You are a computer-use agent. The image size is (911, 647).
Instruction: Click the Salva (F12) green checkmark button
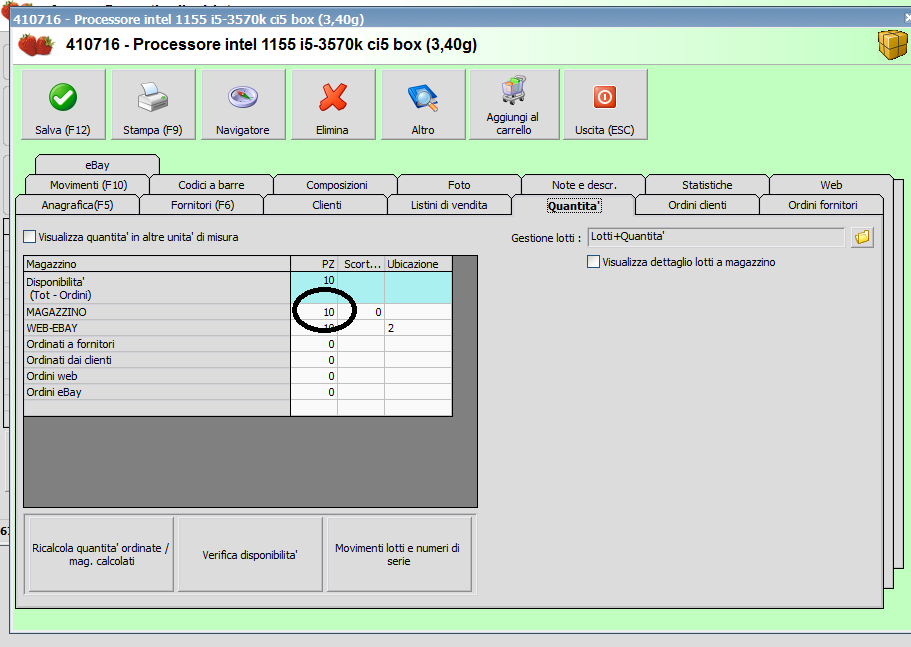[63, 105]
